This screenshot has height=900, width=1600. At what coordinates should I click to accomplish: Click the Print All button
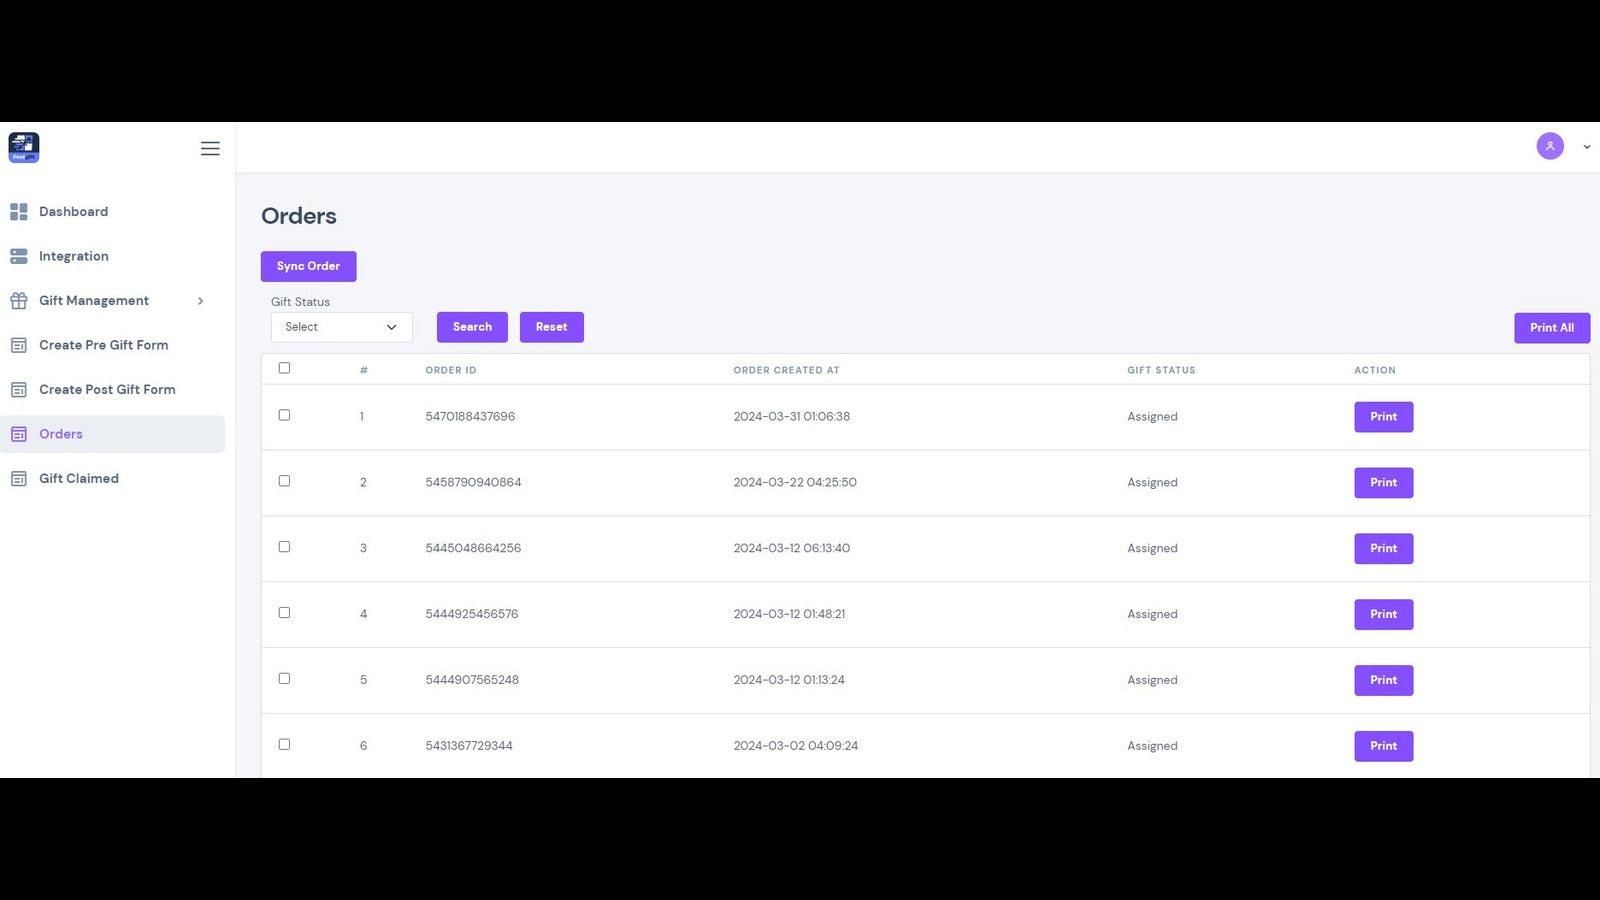[1551, 327]
